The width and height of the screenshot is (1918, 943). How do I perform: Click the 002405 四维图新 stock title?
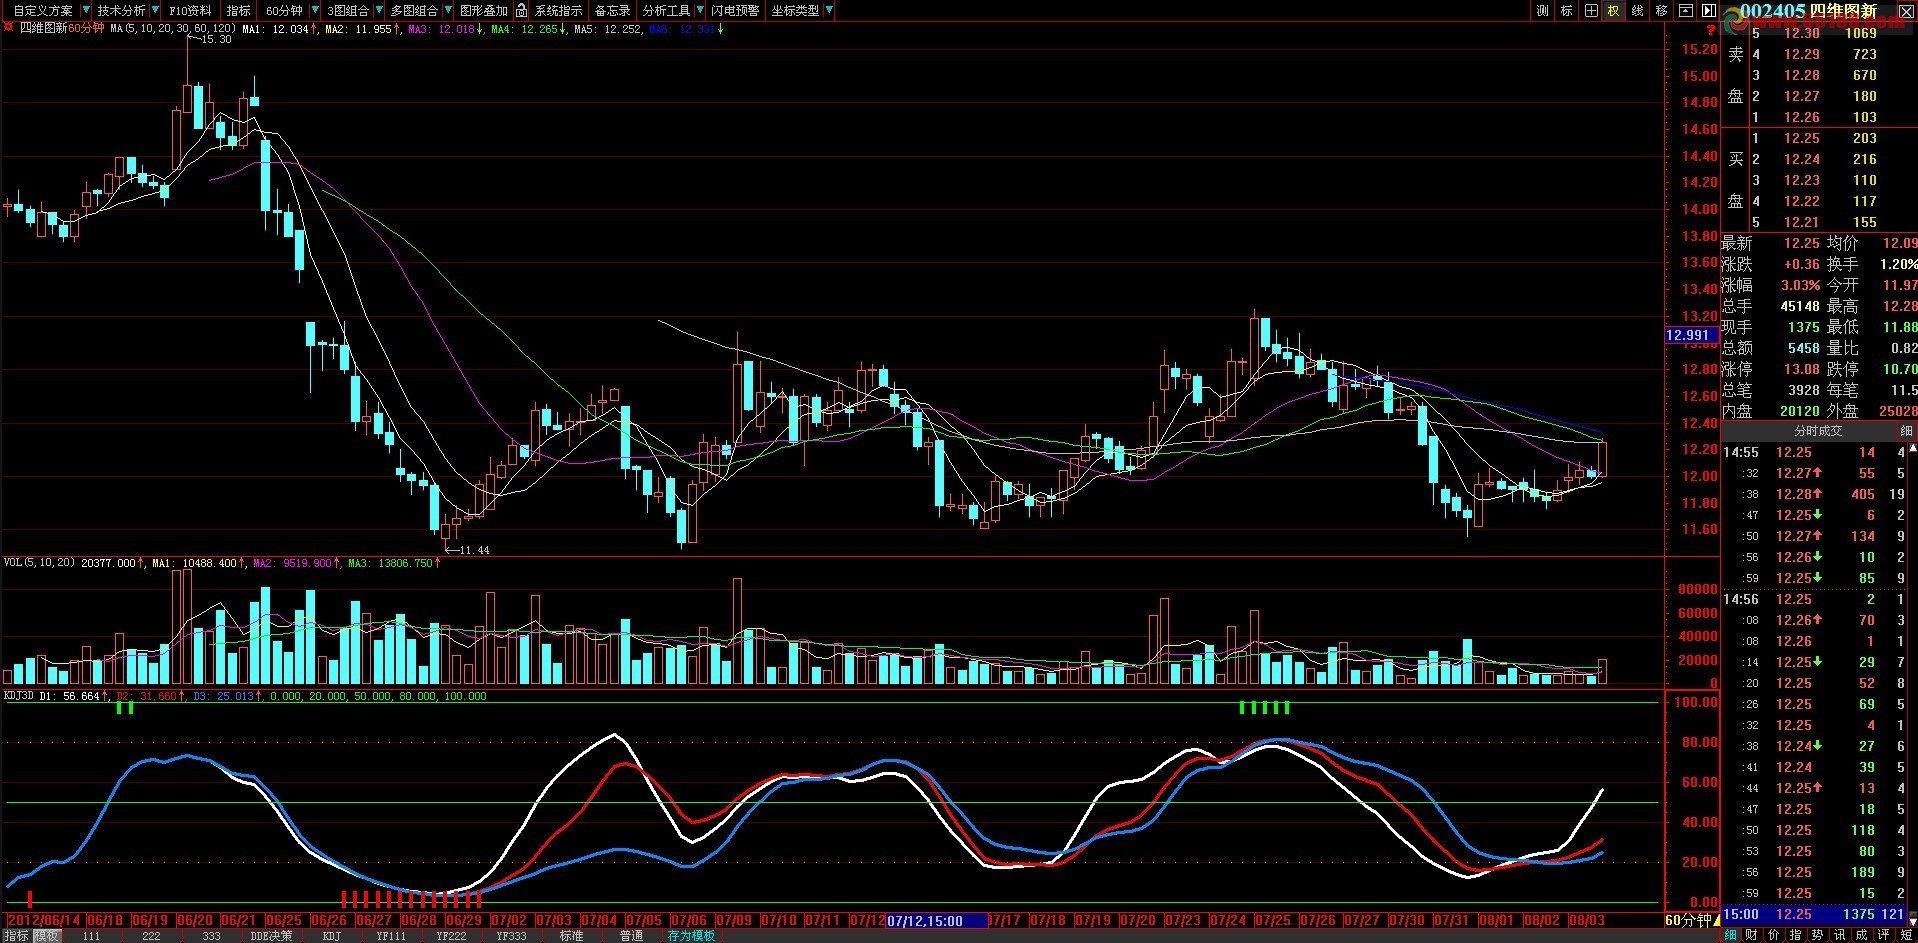[x=1808, y=11]
